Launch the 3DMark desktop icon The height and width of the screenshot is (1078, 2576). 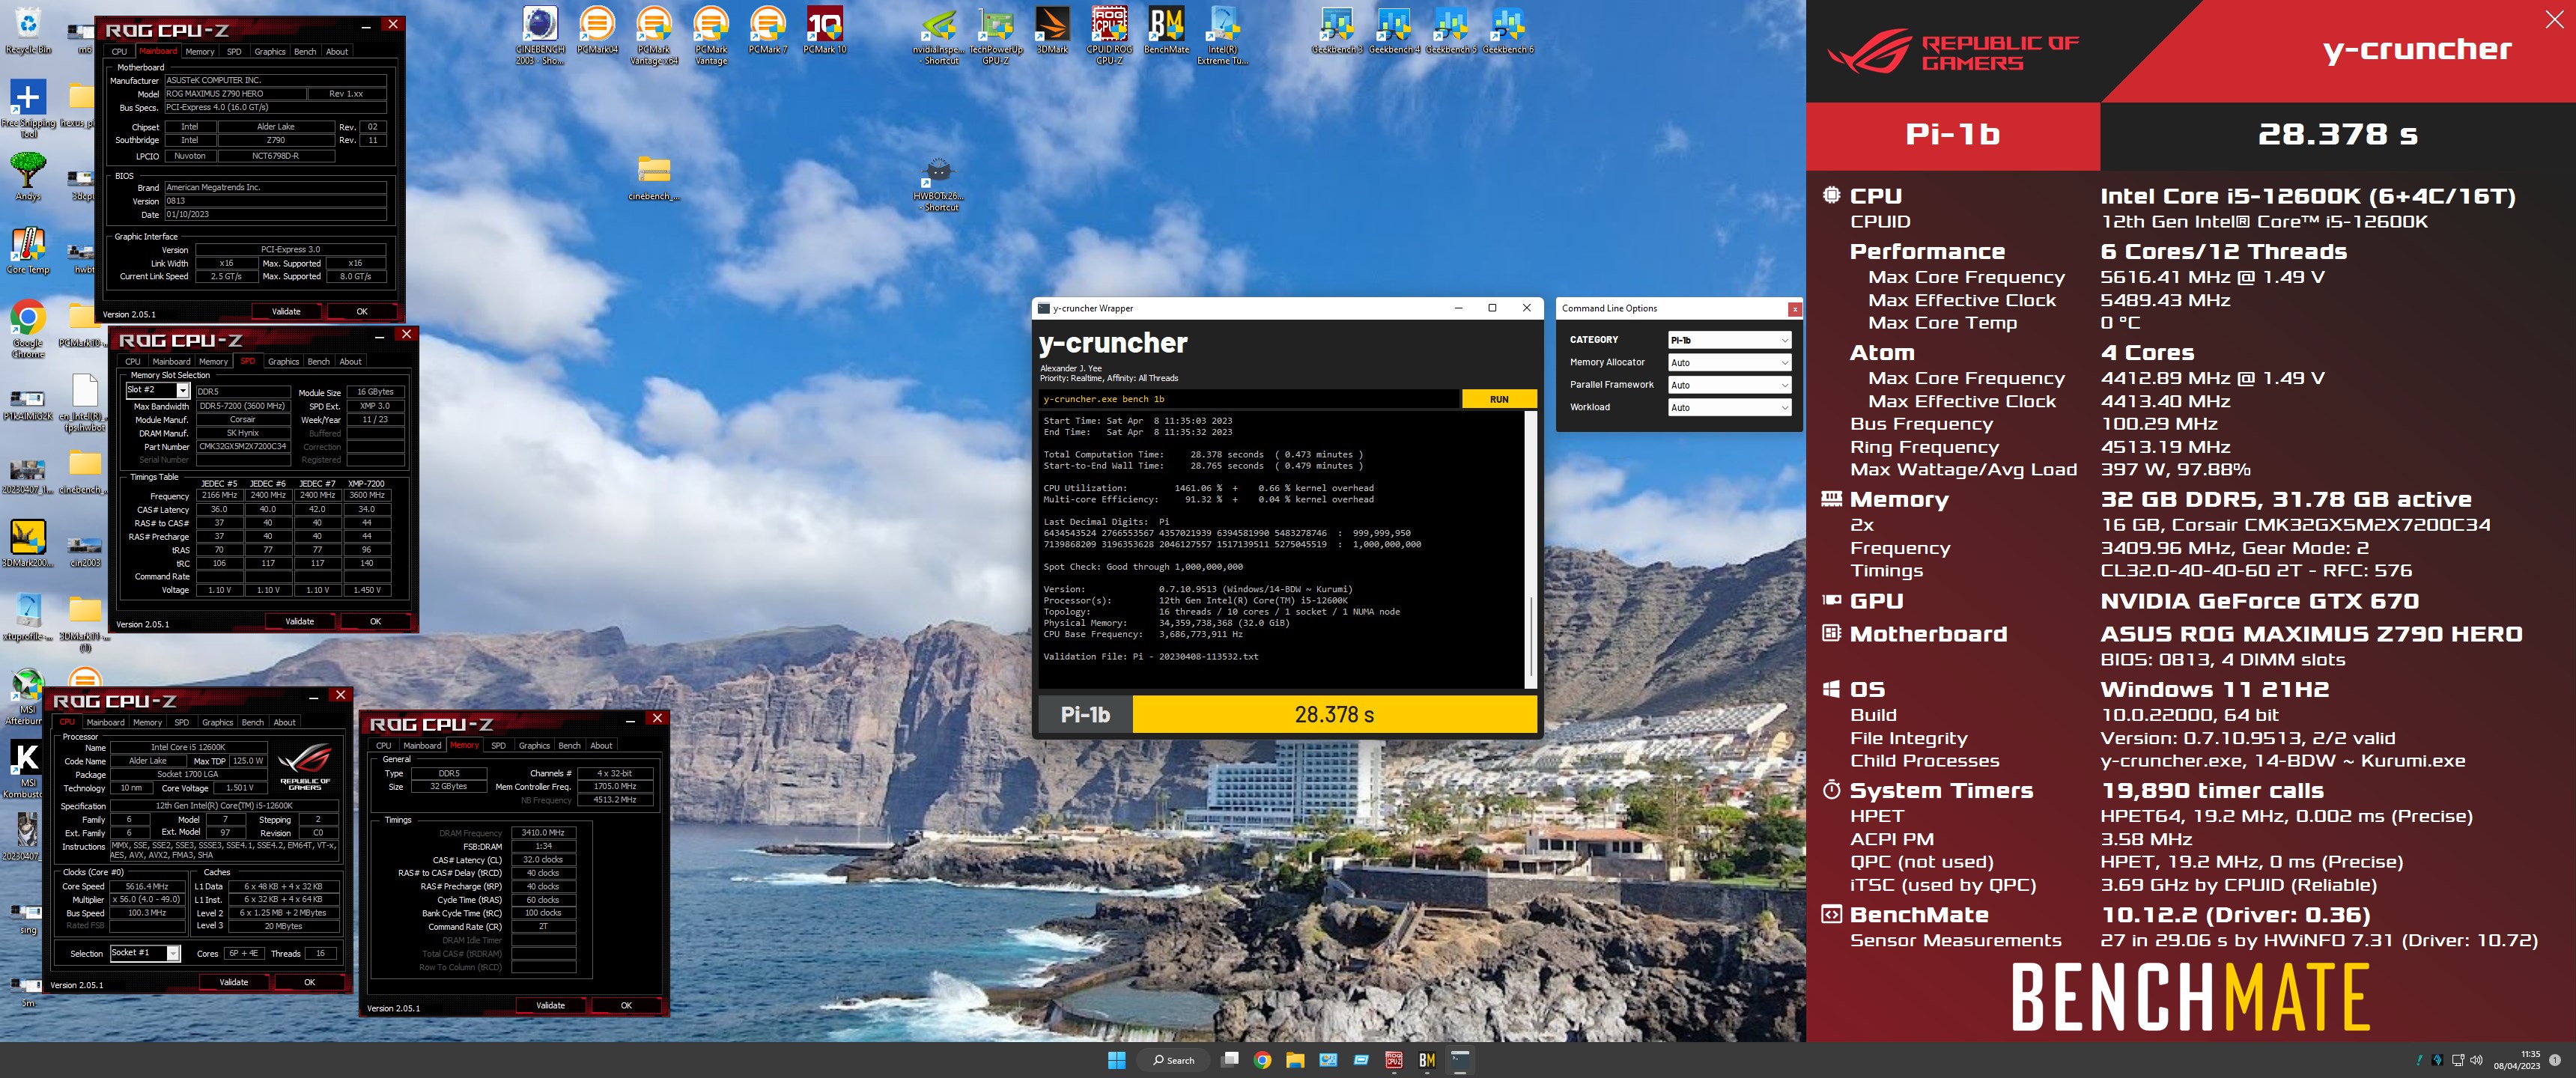click(x=1052, y=30)
